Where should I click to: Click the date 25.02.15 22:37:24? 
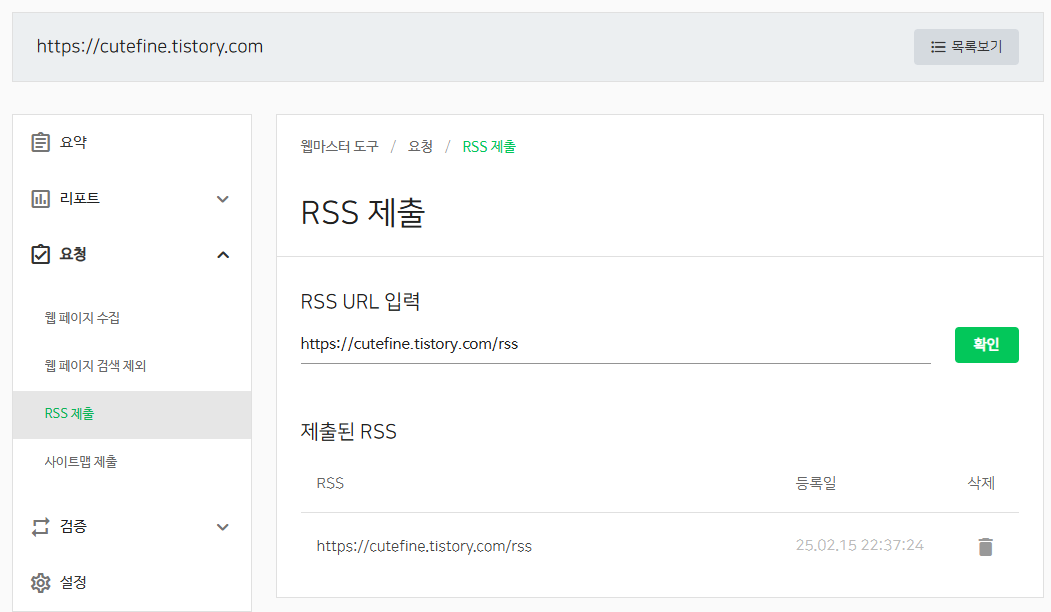(859, 545)
